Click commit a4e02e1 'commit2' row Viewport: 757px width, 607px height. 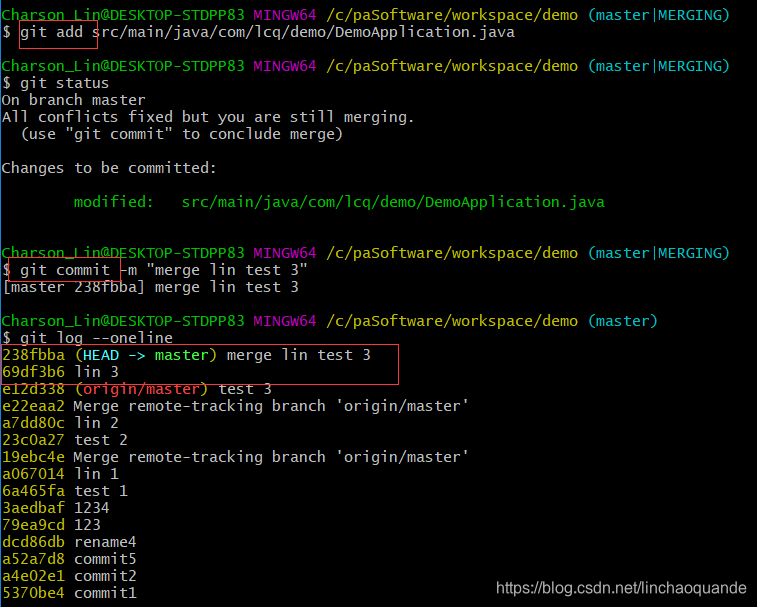tap(69, 576)
